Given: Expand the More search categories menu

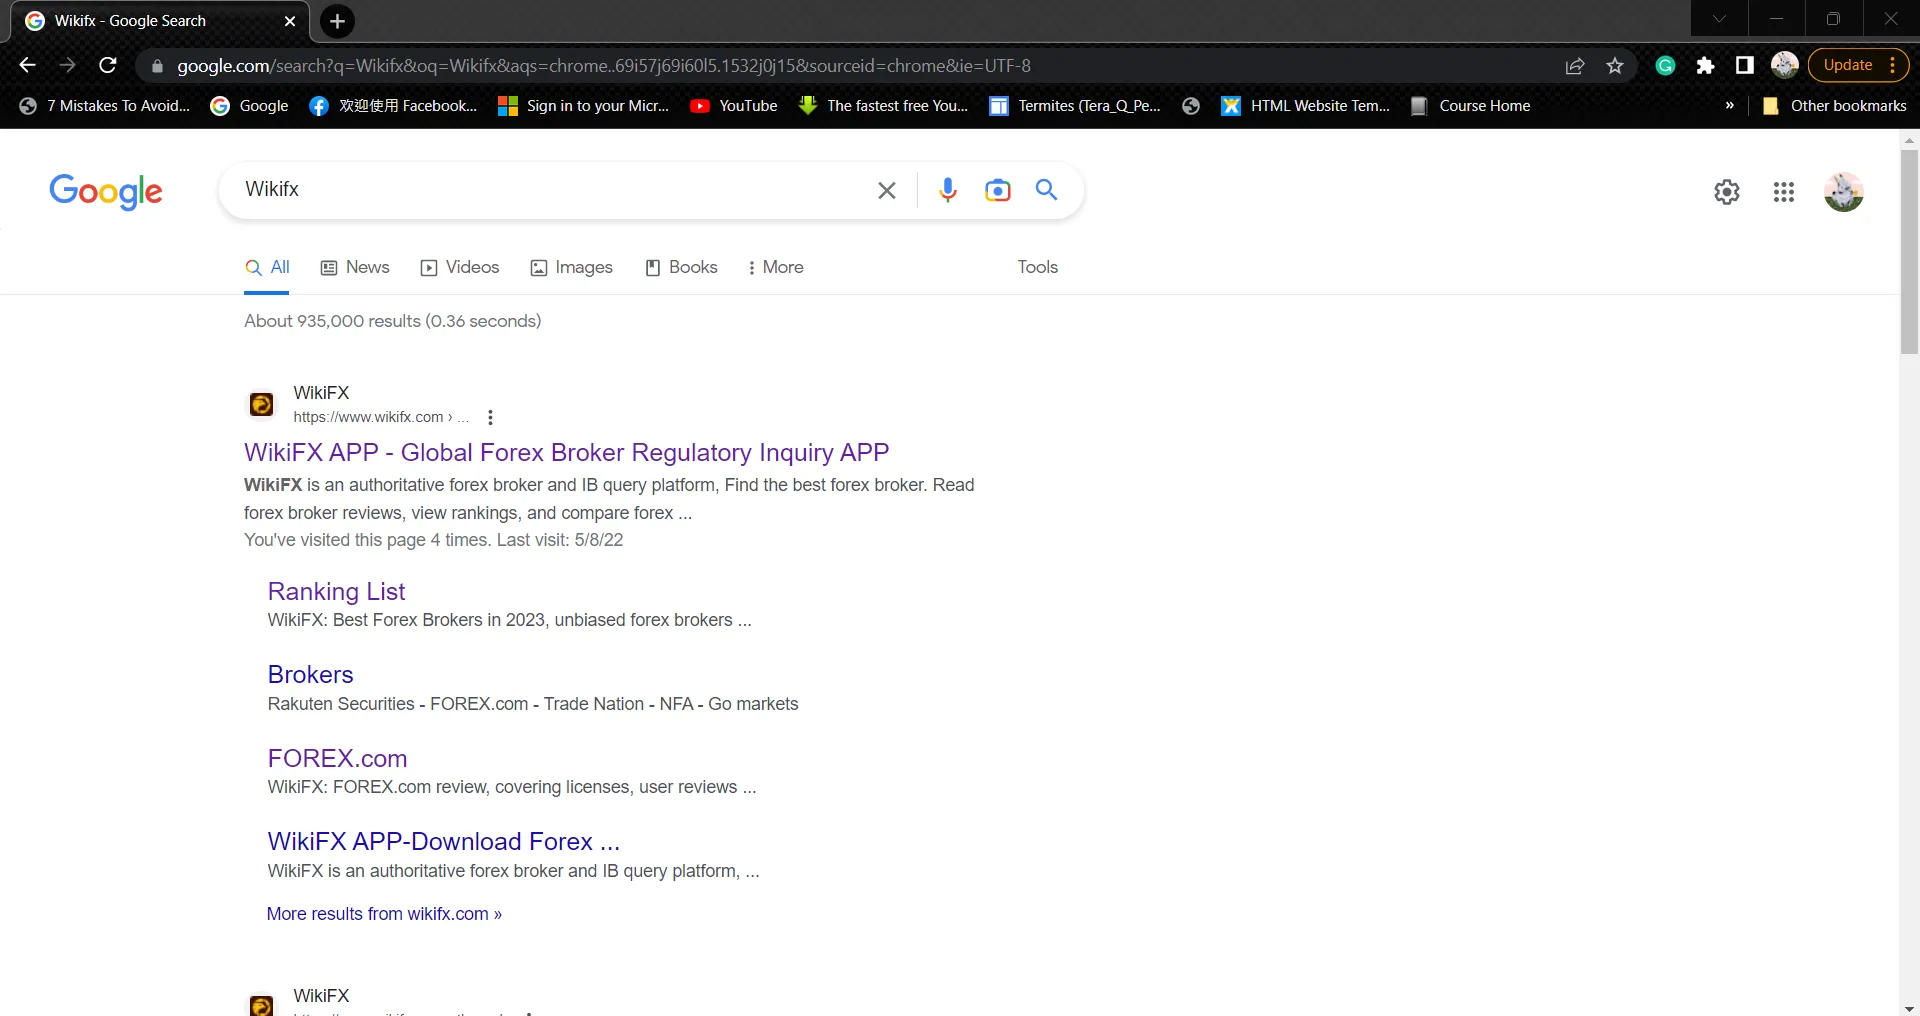Looking at the screenshot, I should pos(775,268).
